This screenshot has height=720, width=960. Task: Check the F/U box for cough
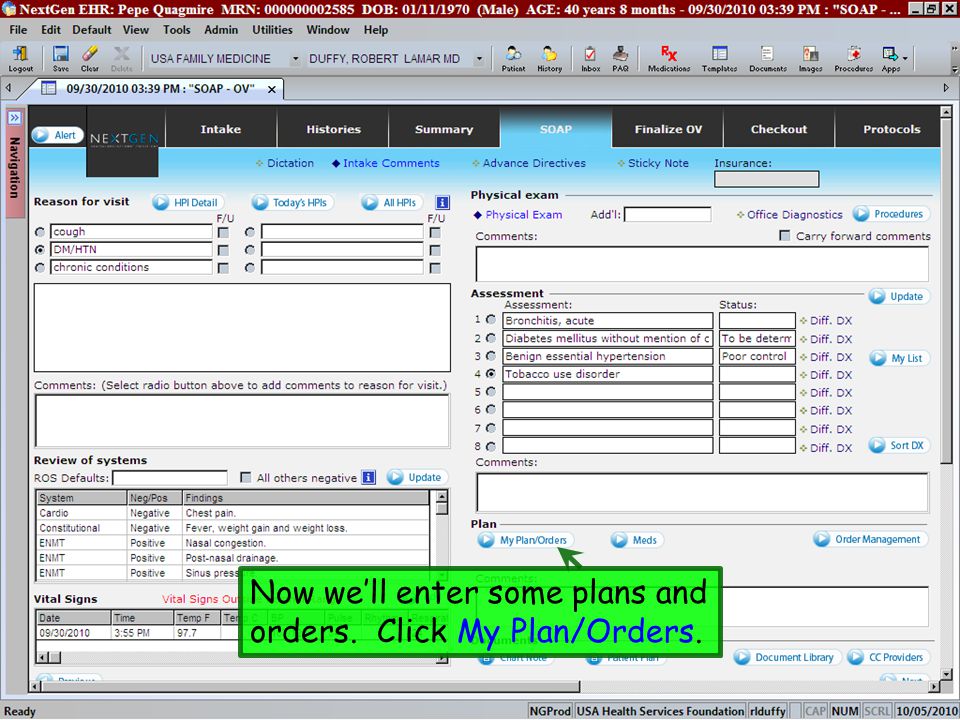pyautogui.click(x=223, y=233)
